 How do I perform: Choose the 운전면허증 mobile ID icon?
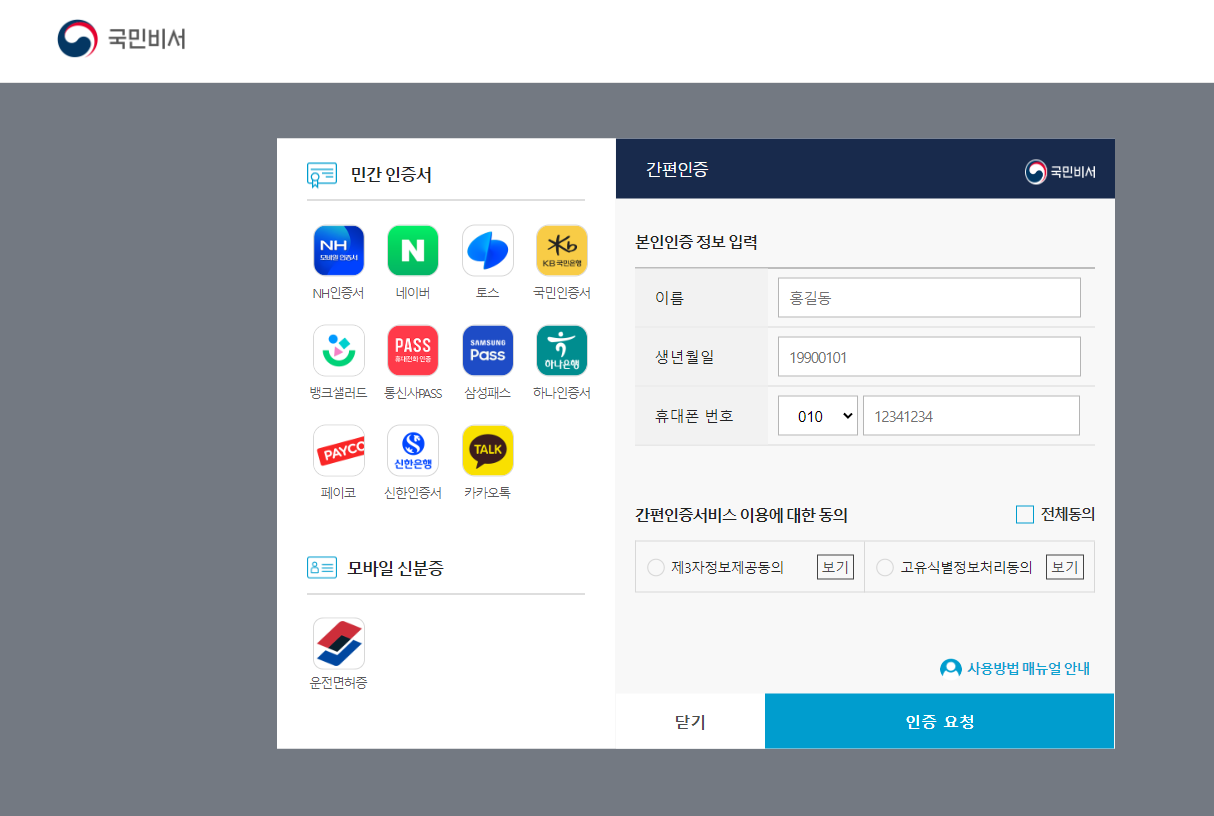click(338, 643)
